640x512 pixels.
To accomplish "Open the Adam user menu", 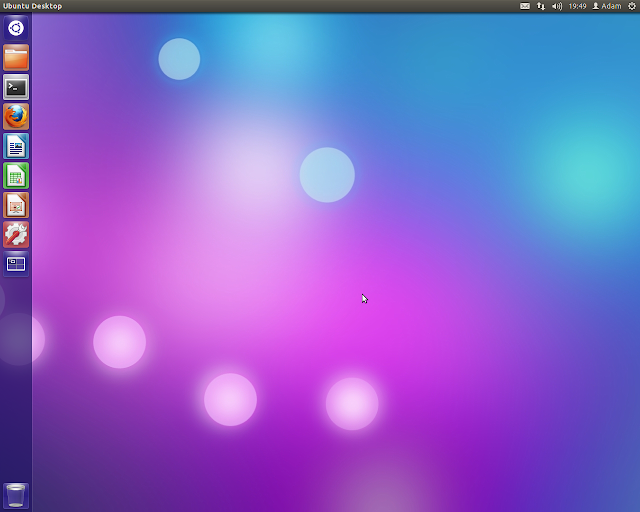I will pyautogui.click(x=607, y=6).
